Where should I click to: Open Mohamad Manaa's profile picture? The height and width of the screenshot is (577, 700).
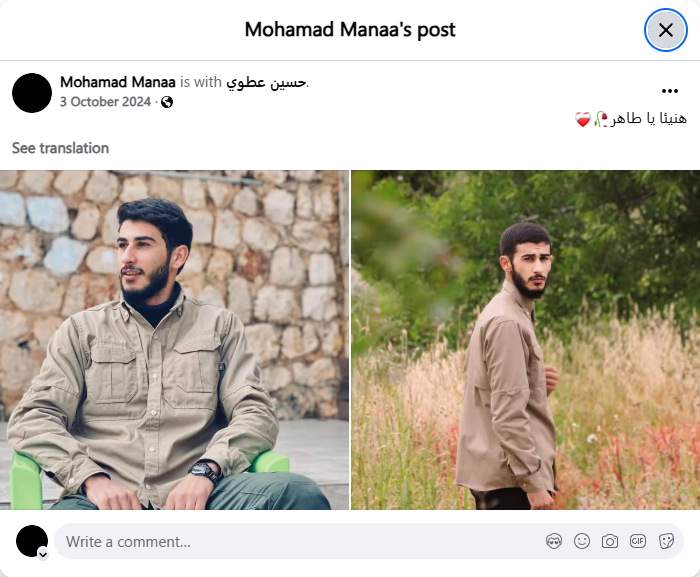pyautogui.click(x=32, y=93)
